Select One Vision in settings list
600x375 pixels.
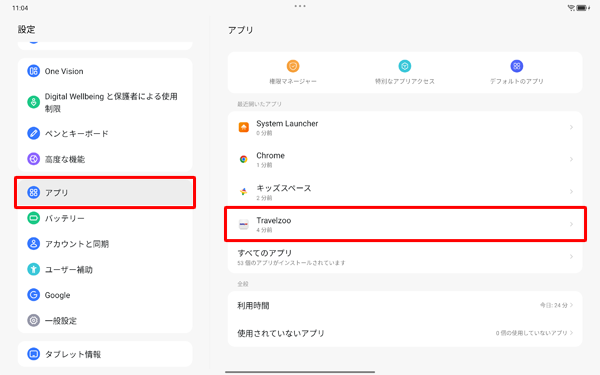(x=105, y=71)
